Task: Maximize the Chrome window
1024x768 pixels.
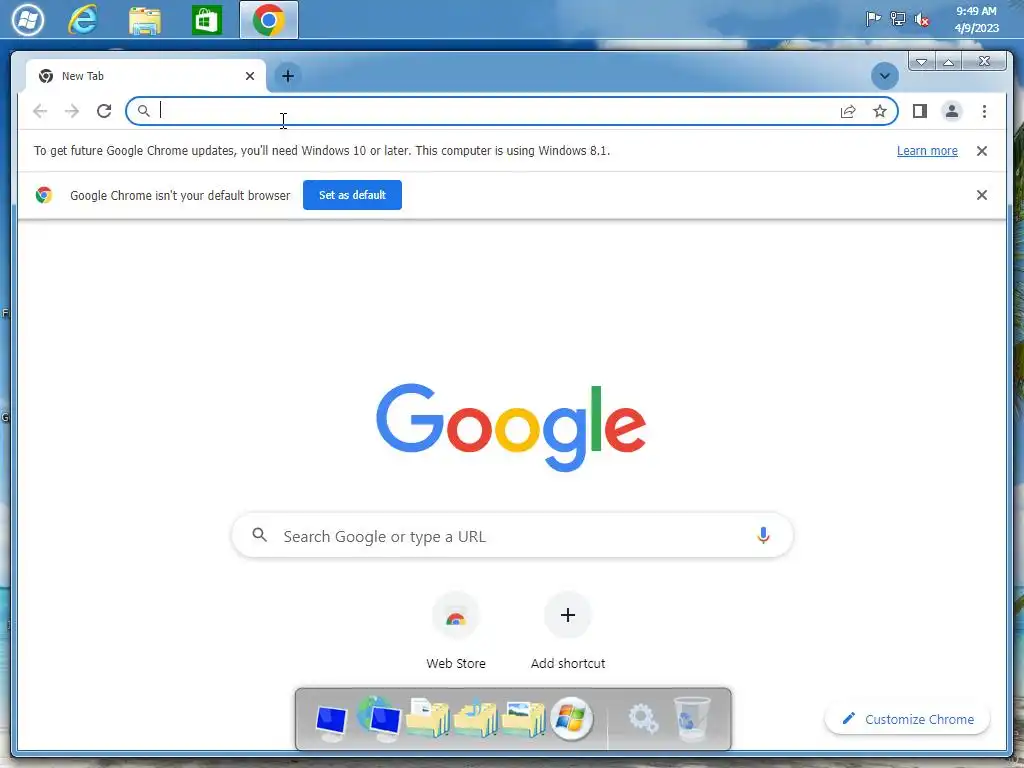Action: click(948, 62)
